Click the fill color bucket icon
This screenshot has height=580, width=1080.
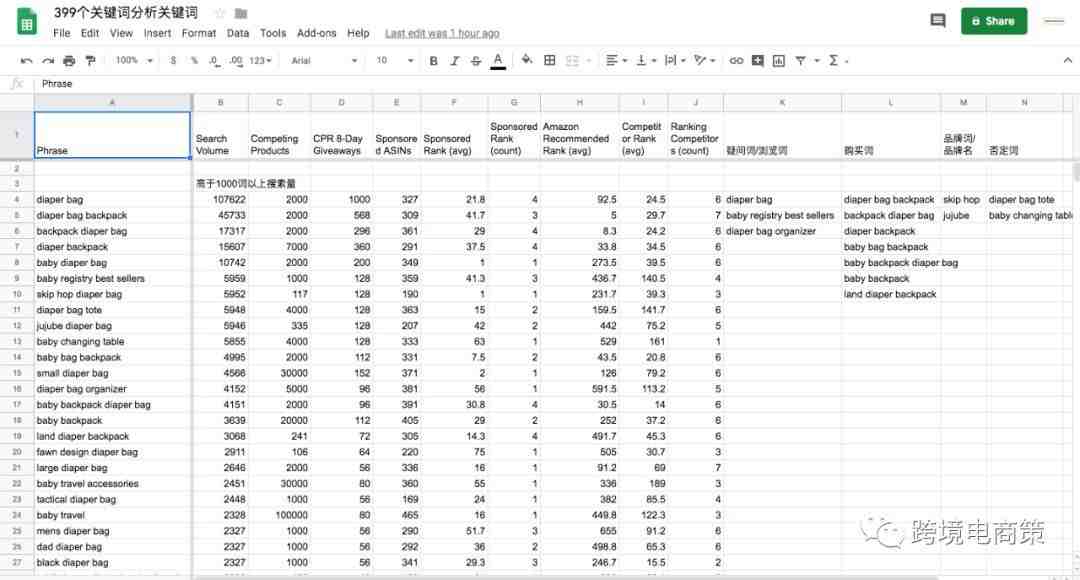[x=527, y=61]
